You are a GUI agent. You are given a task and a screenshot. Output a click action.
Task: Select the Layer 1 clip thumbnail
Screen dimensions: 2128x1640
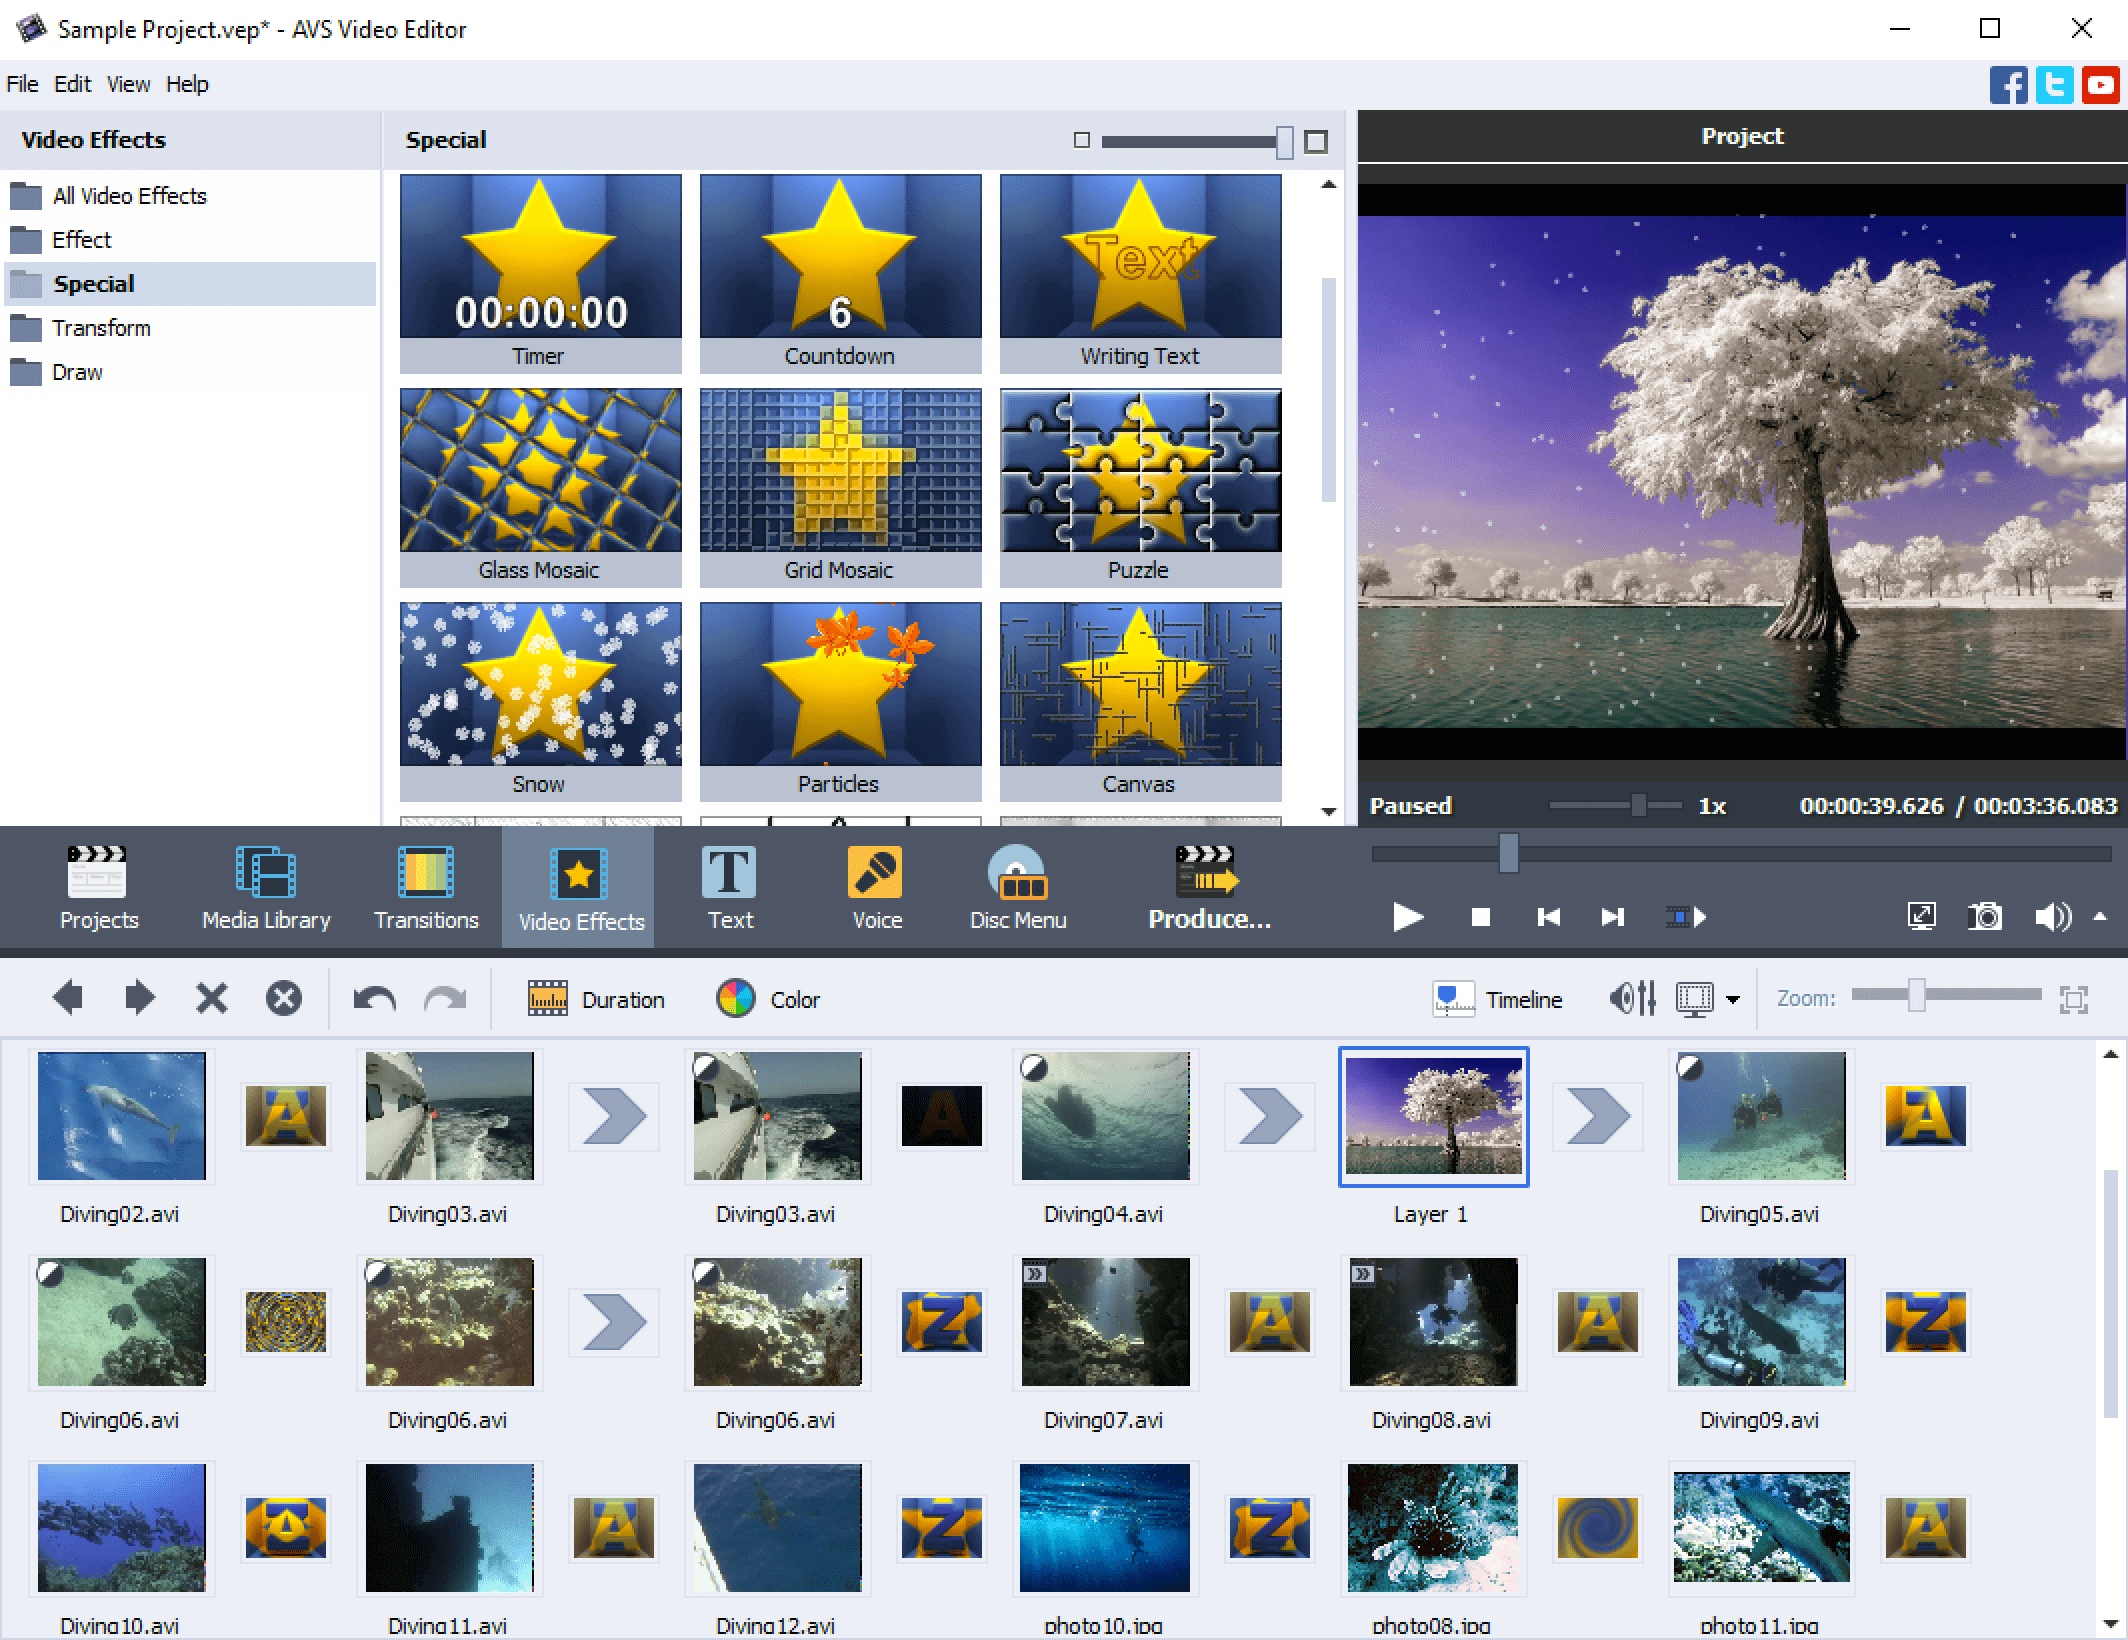[1433, 1116]
